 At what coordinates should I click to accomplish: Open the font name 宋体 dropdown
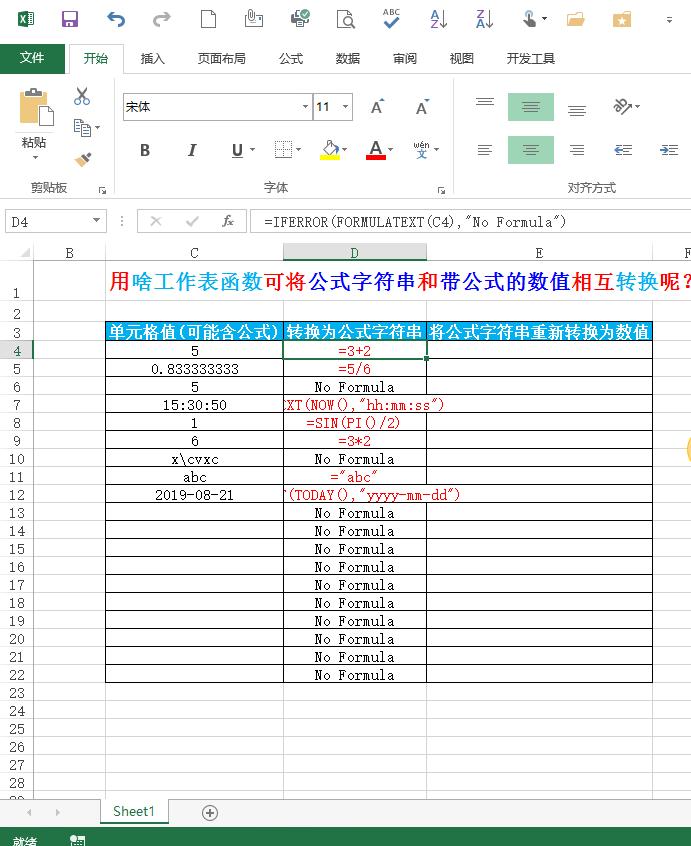pyautogui.click(x=305, y=106)
